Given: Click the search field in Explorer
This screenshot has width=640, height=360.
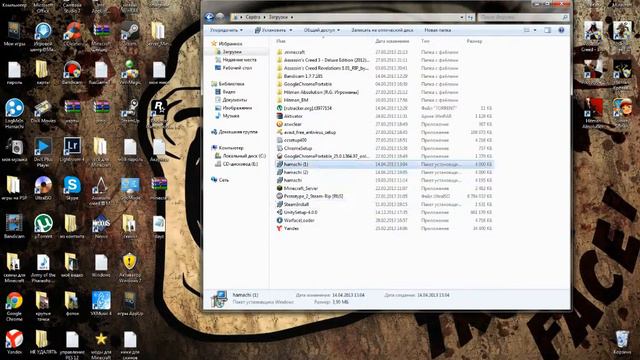Looking at the screenshot, I should click(523, 17).
